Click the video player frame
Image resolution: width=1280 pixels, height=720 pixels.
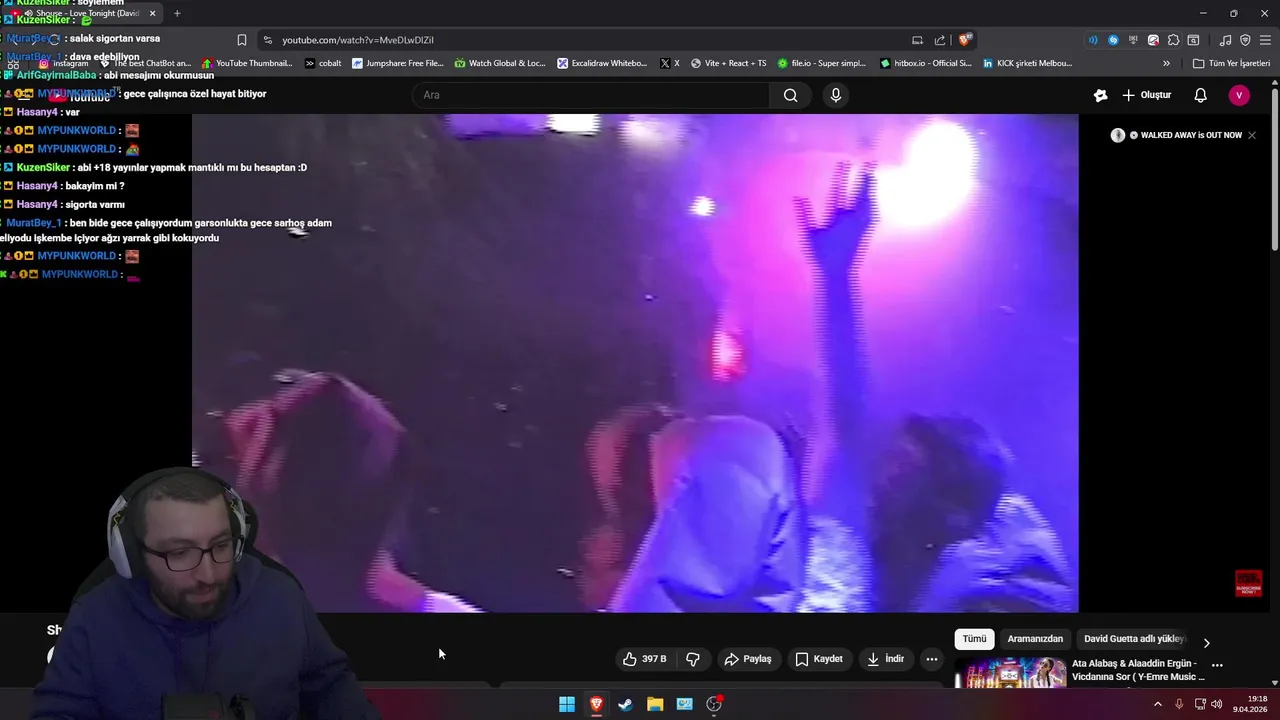(635, 362)
